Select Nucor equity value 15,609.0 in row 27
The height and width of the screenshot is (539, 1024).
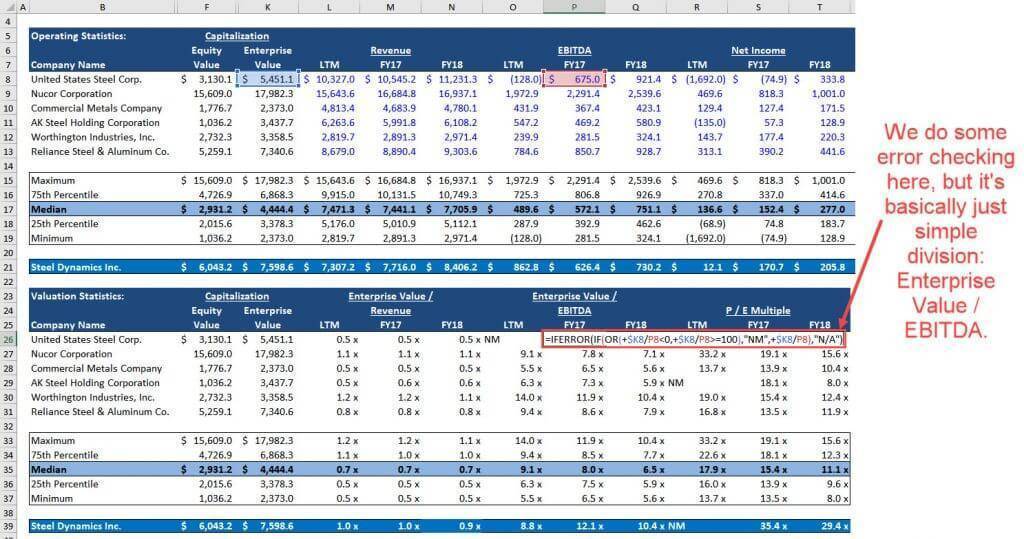tap(206, 354)
